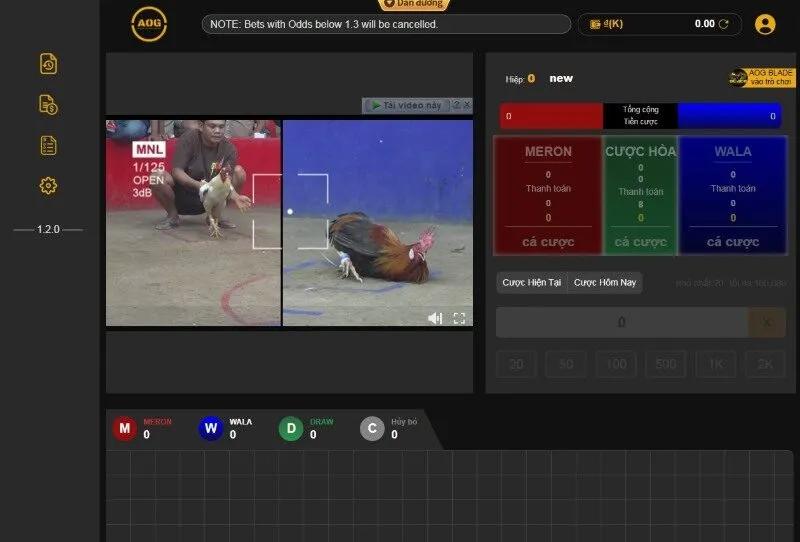Clear the bet amount with X button
800x542 pixels.
point(767,322)
